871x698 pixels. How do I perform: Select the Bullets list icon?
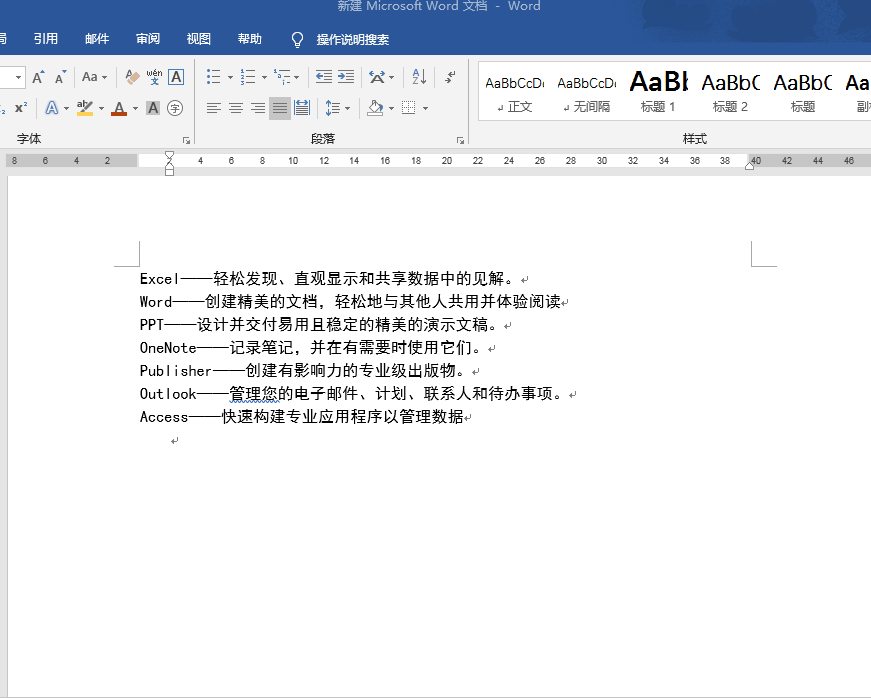click(212, 76)
